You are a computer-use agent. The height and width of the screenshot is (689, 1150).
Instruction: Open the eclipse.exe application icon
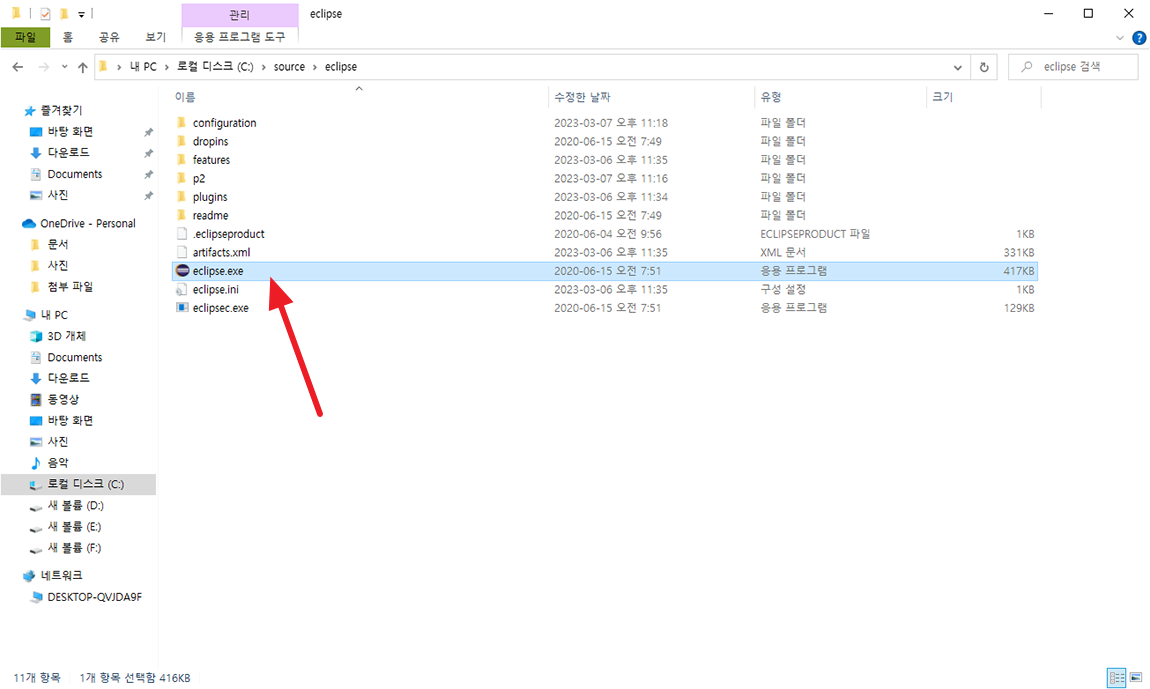pos(183,271)
